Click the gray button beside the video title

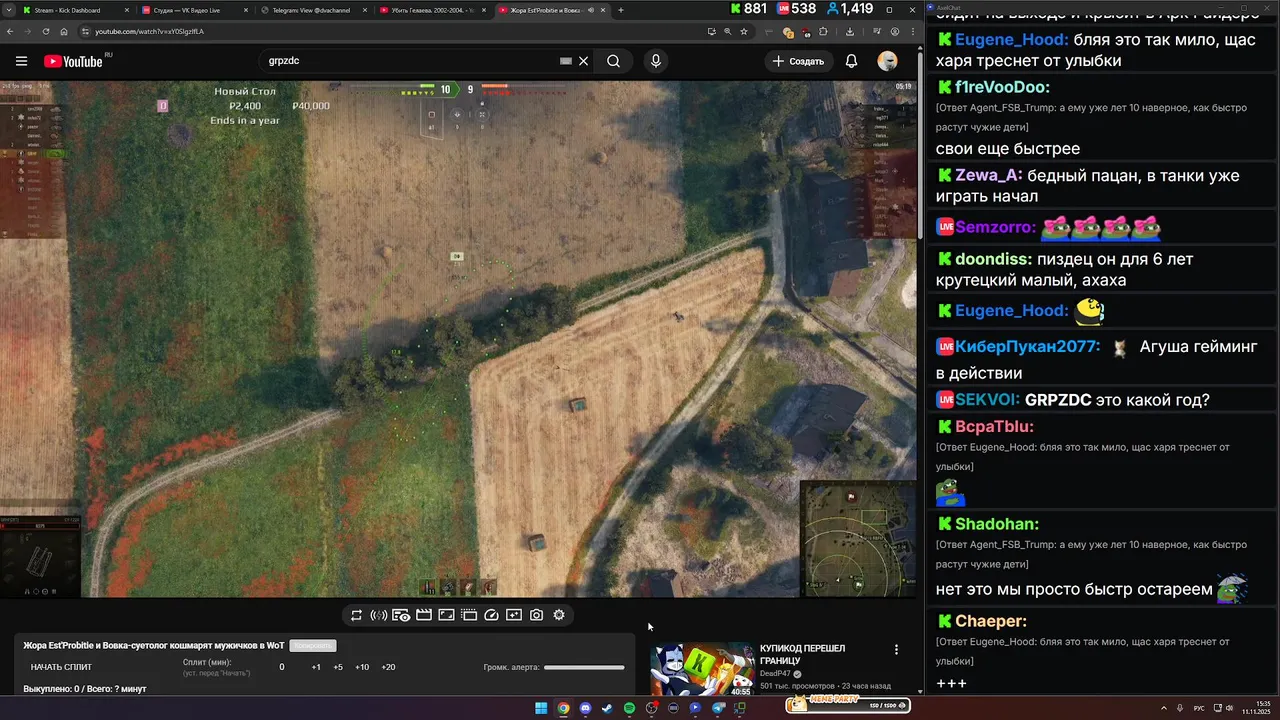pos(313,646)
